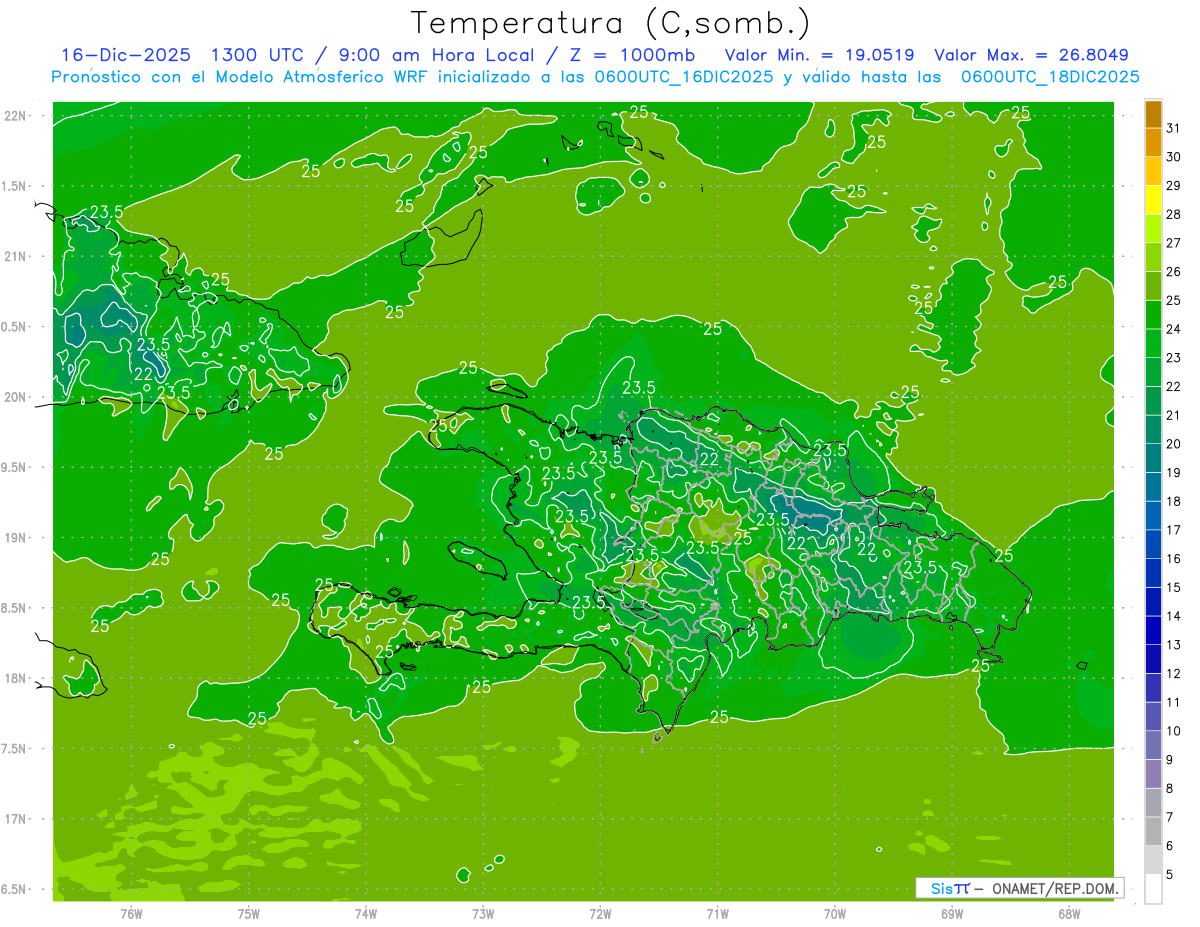Click the '68W' longitude axis label
The image size is (1200, 927).
click(x=1069, y=913)
